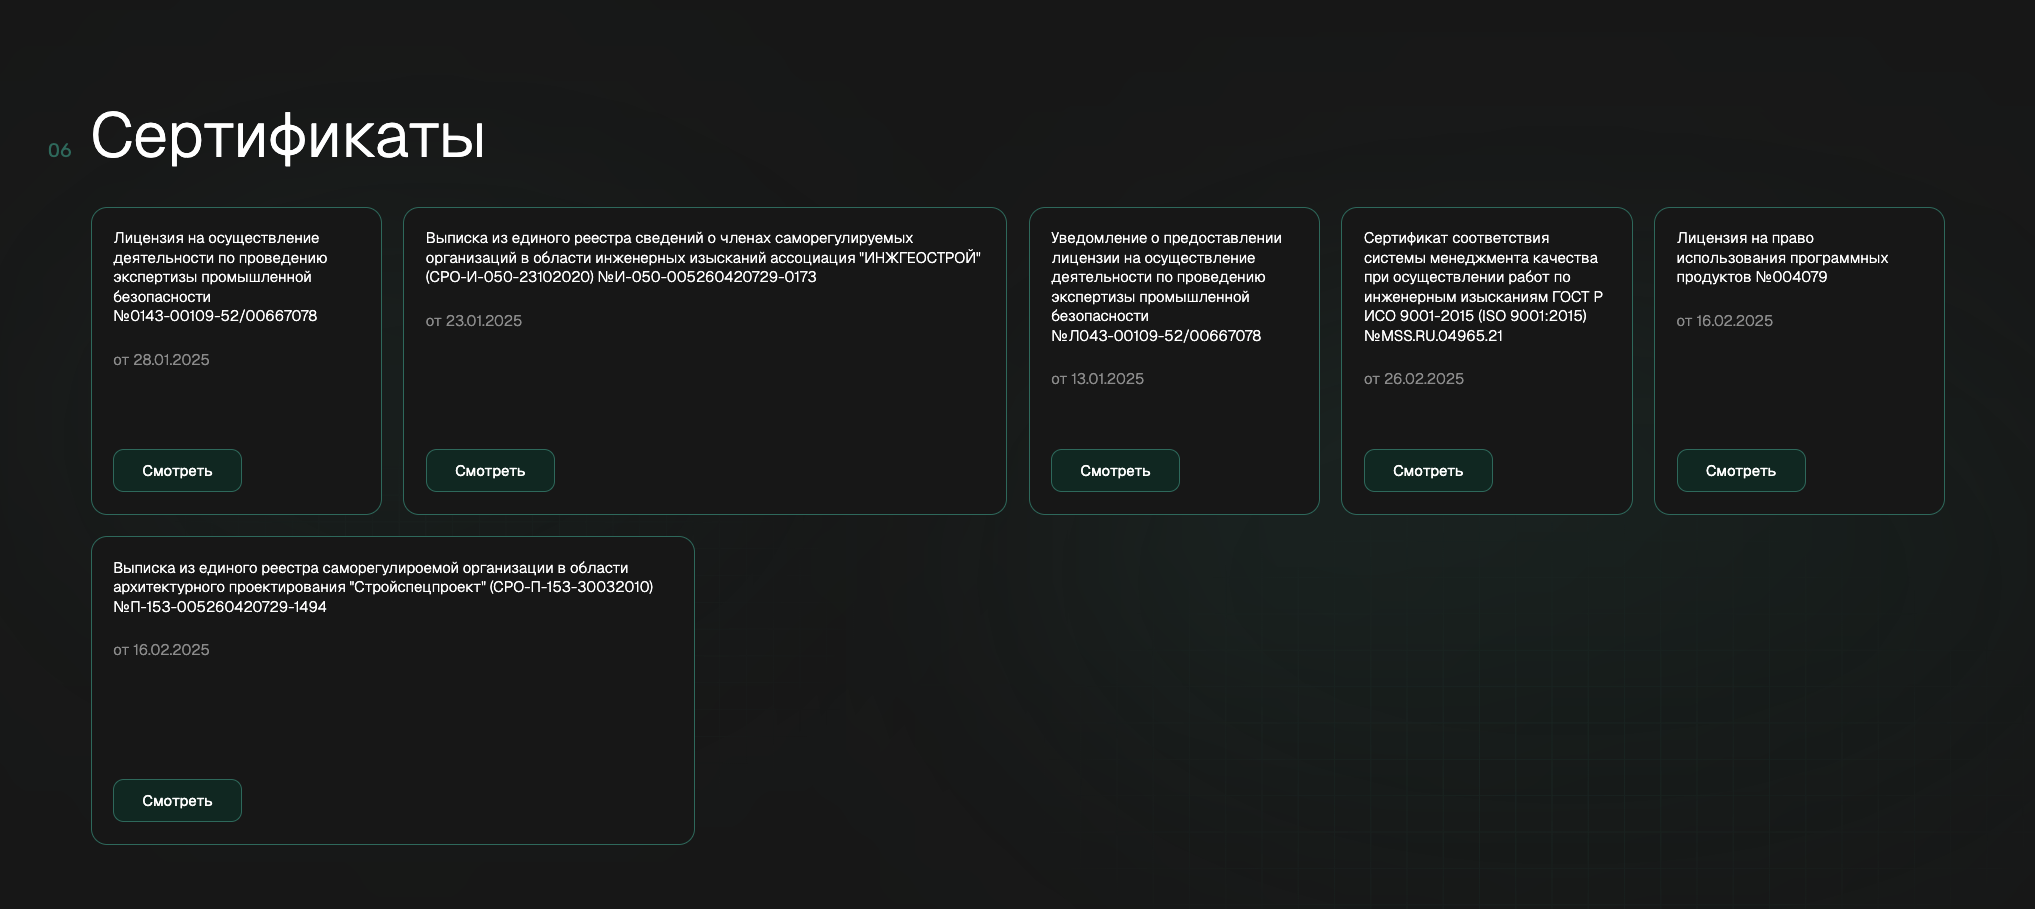Click the date от 28.01.2025
The height and width of the screenshot is (909, 2035).
[x=161, y=360]
